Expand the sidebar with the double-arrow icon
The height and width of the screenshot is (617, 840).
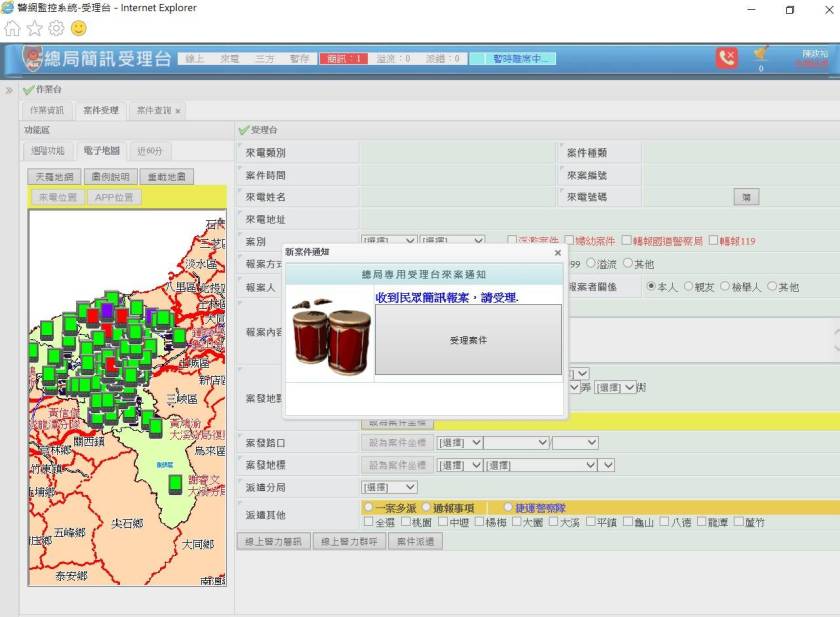pyautogui.click(x=9, y=90)
